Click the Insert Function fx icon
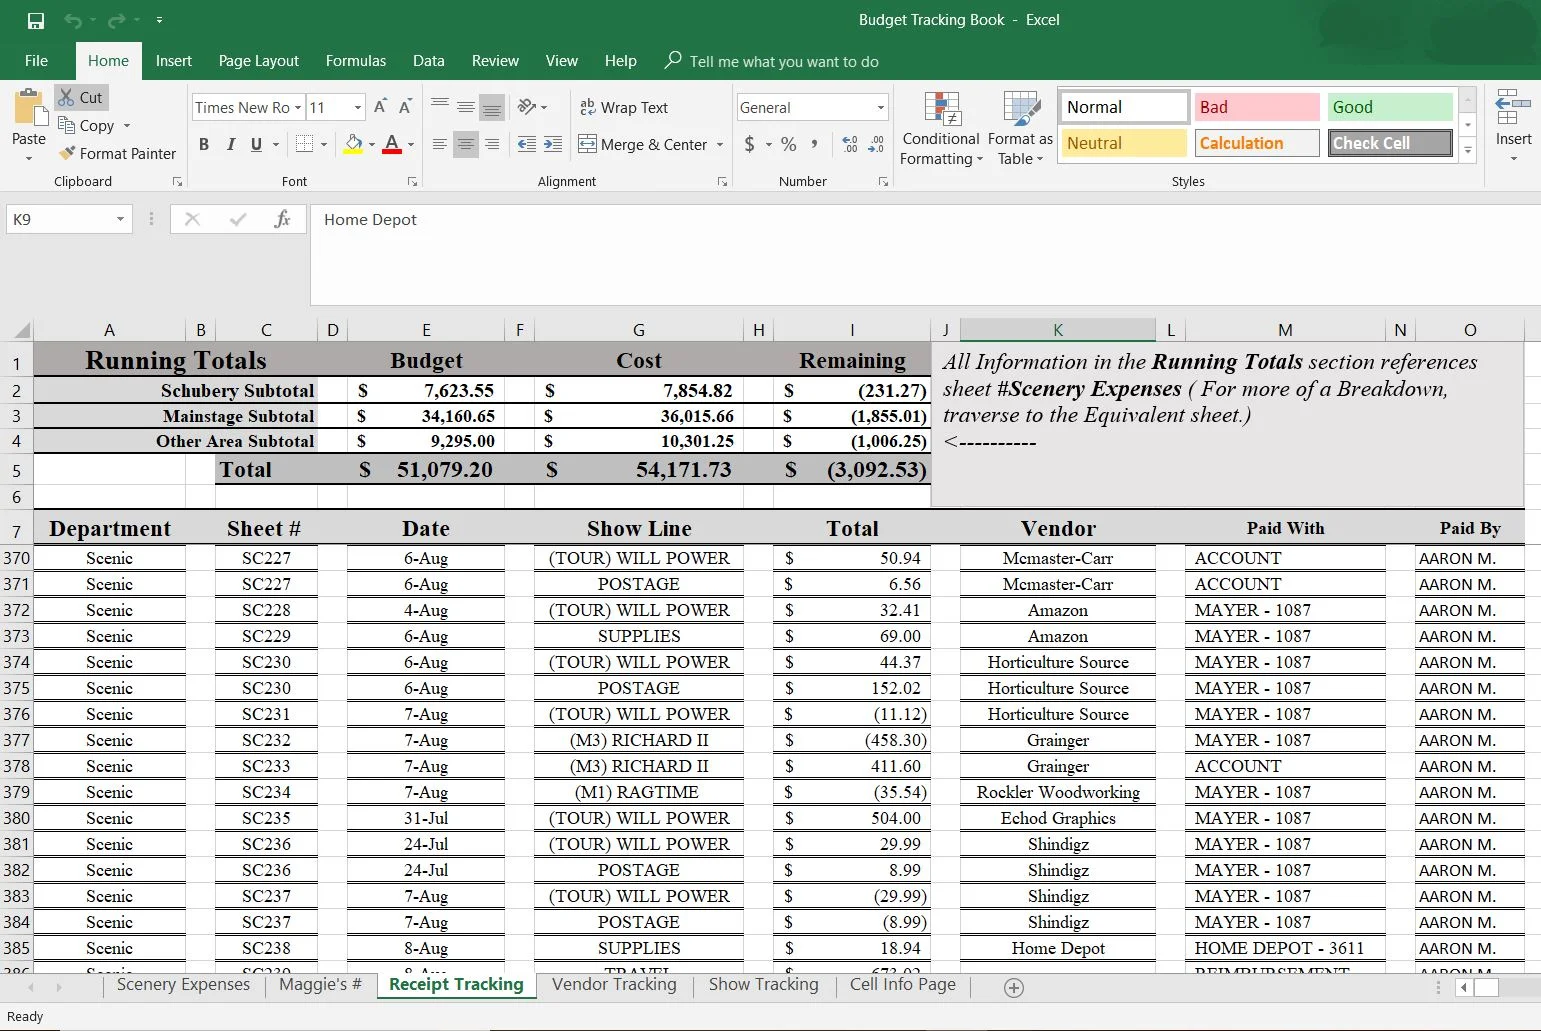 pos(282,219)
